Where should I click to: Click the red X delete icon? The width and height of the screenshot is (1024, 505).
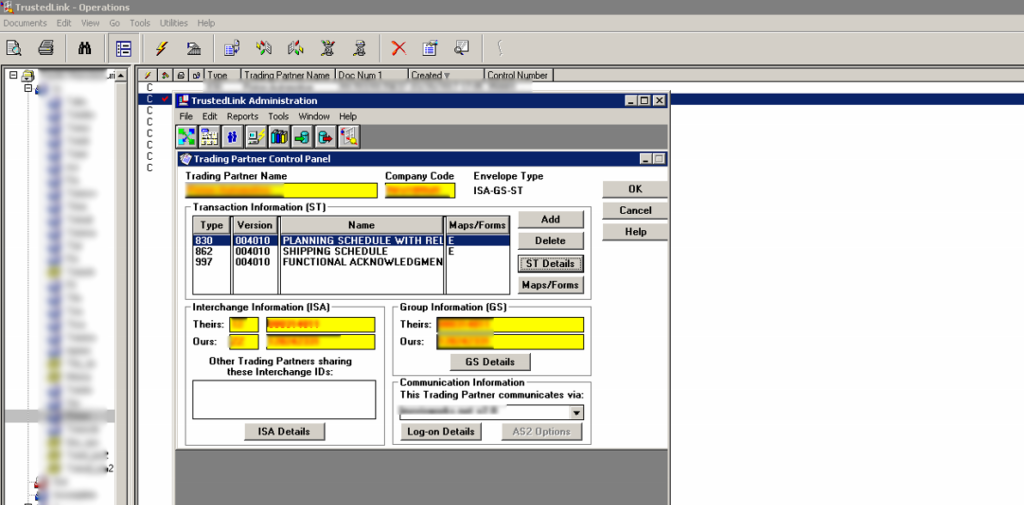tap(398, 48)
